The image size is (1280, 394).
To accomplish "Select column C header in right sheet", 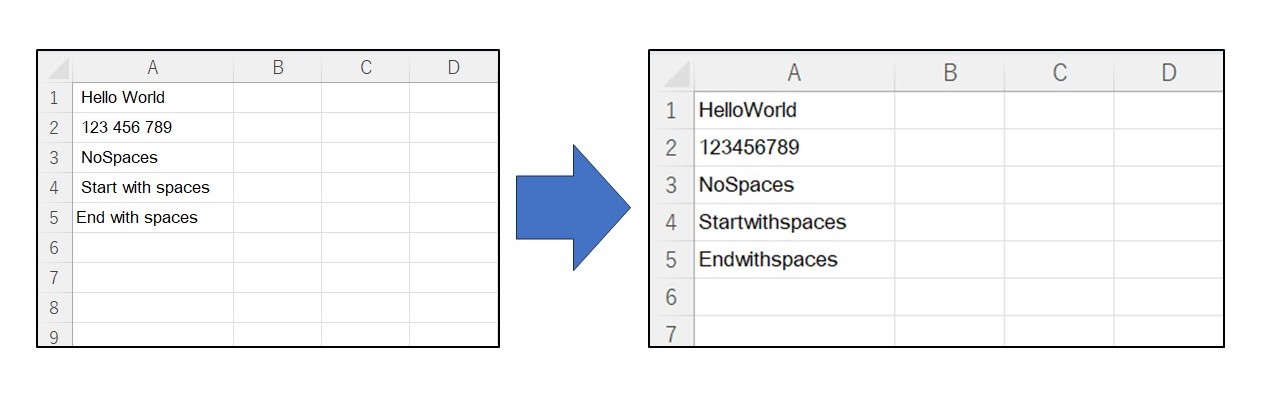I will click(1059, 72).
